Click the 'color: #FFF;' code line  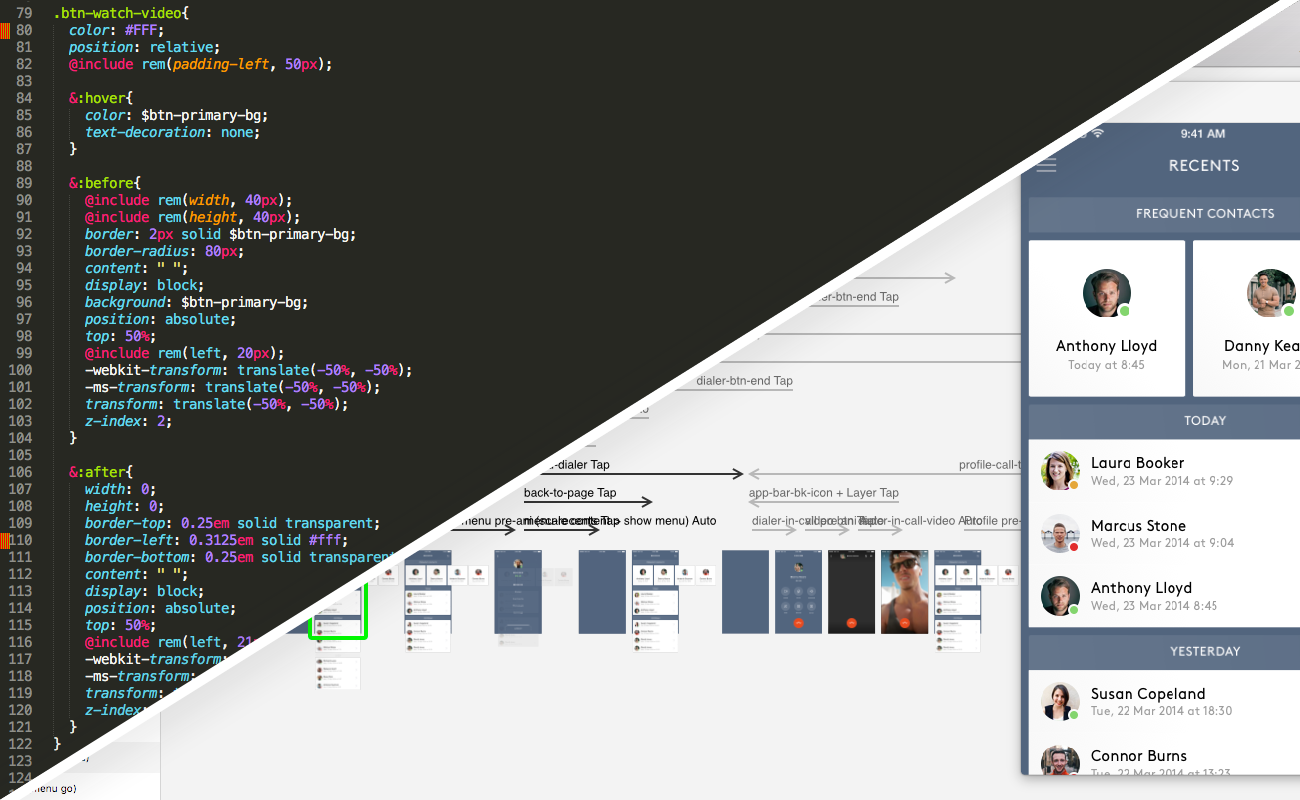click(x=116, y=30)
